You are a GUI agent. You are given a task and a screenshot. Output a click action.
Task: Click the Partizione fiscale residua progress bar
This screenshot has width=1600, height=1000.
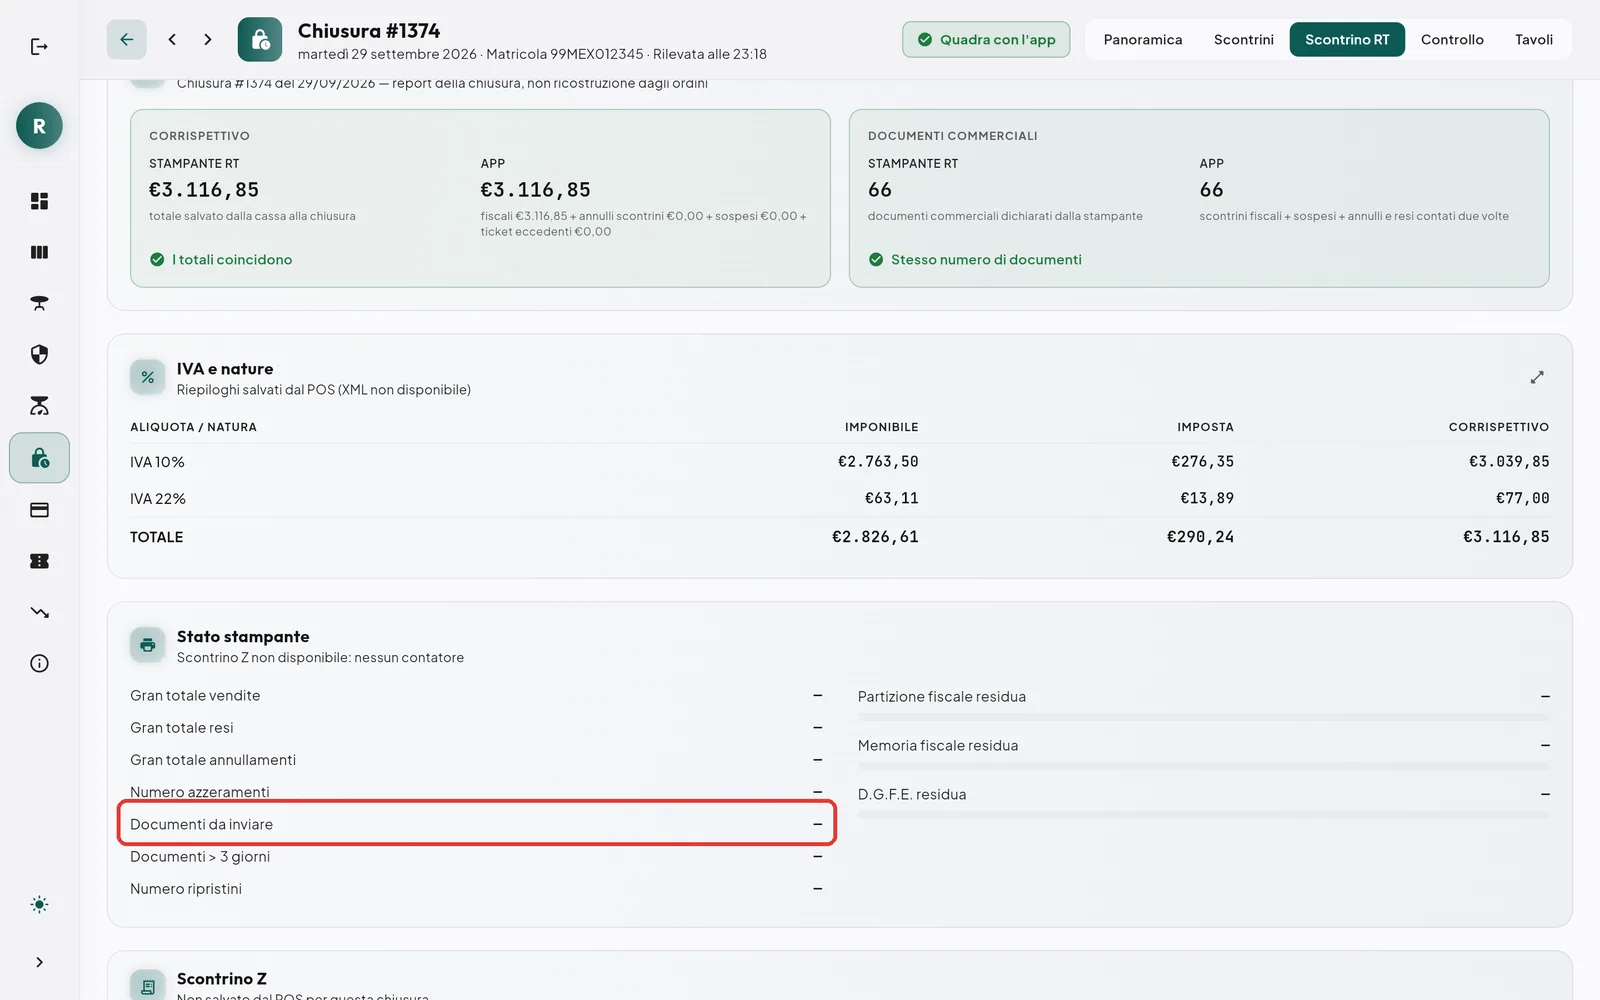tap(1204, 717)
